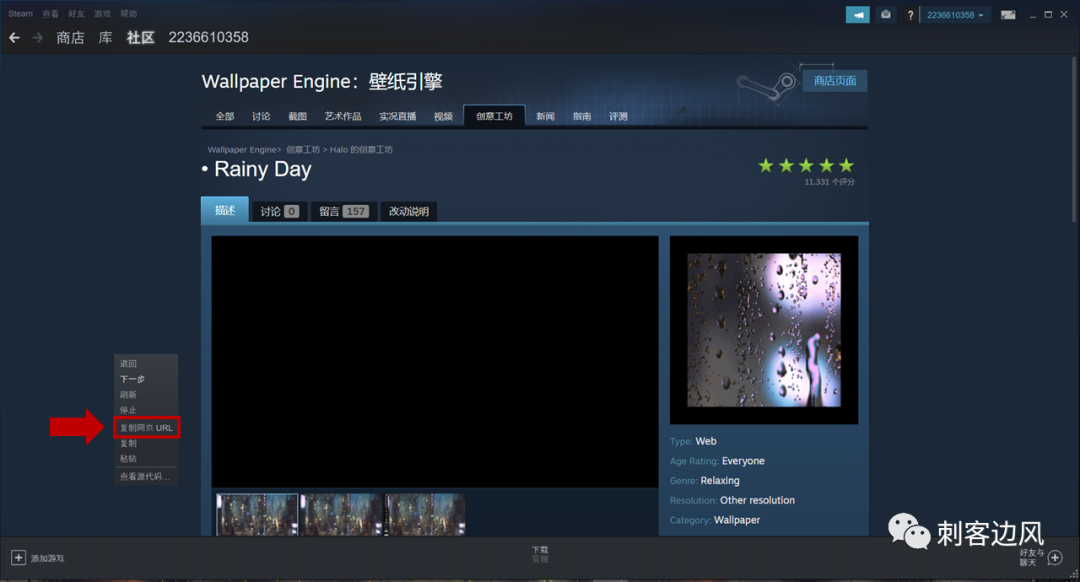Click the plus icon for 添加游戏
The image size is (1080, 582).
pos(19,558)
